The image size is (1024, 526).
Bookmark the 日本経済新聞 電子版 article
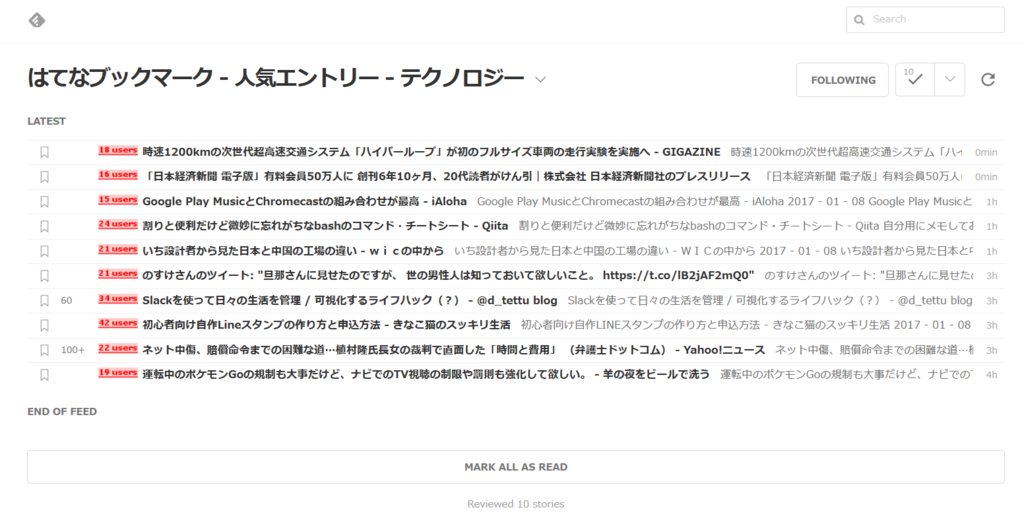(44, 177)
